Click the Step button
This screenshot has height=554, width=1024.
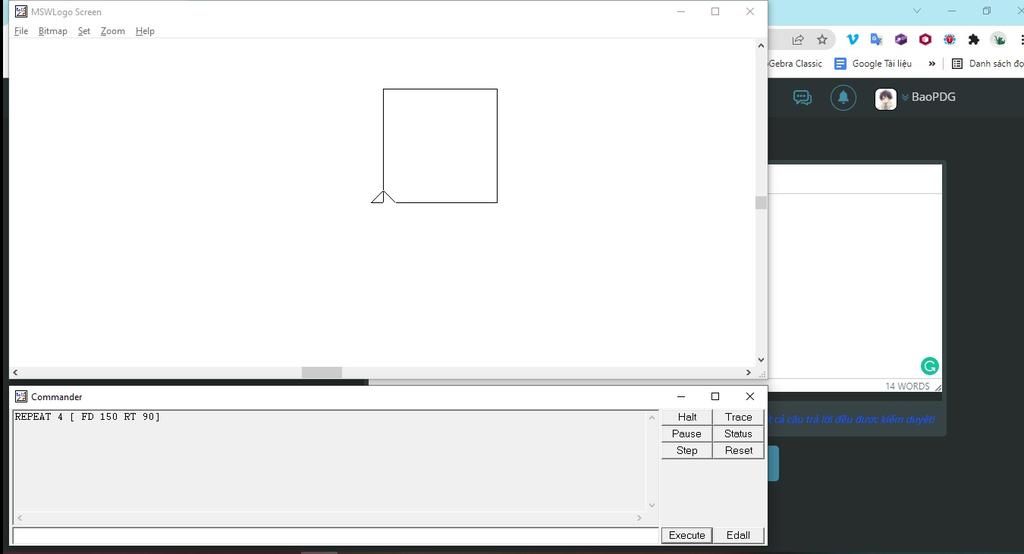[x=686, y=450]
